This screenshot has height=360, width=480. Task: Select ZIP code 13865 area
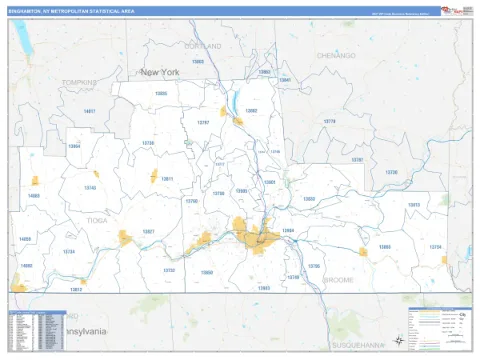click(385, 247)
